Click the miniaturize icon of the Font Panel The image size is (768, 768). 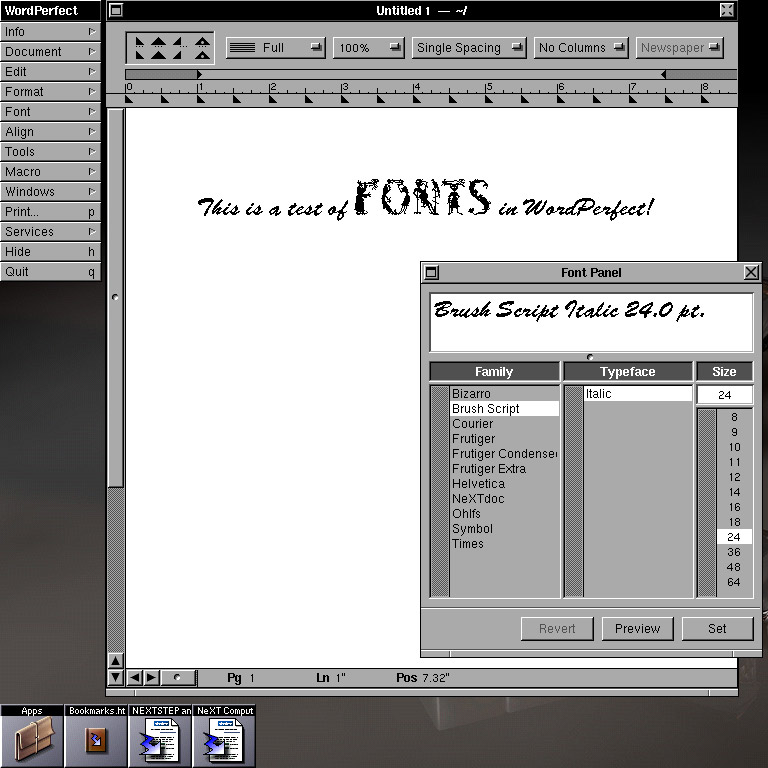click(431, 272)
